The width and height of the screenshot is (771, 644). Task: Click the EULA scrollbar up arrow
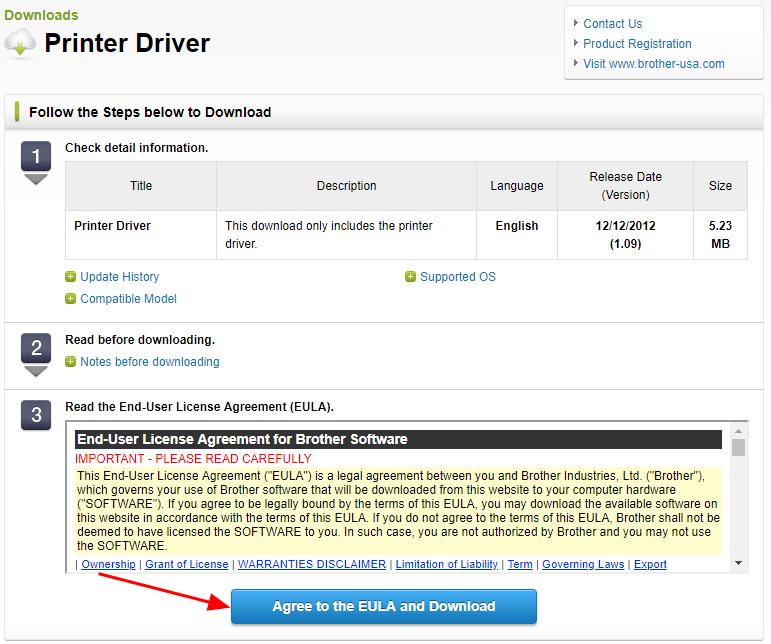point(739,432)
